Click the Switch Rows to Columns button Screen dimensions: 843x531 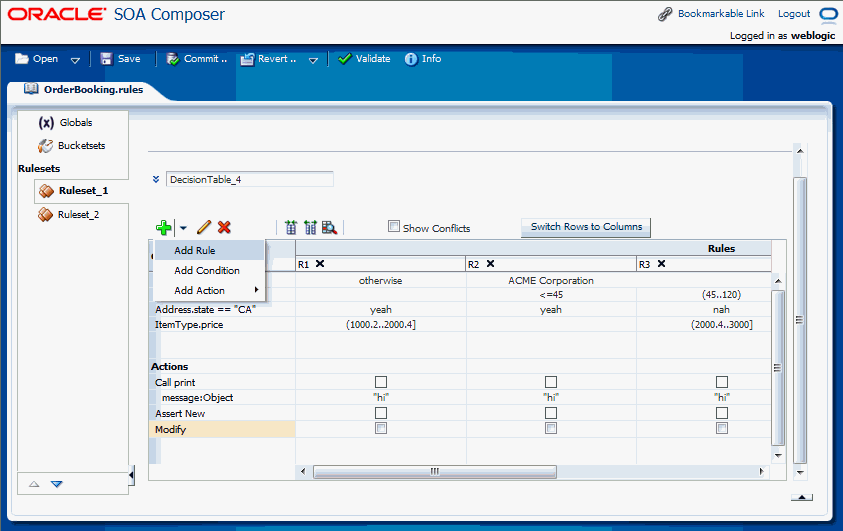586,227
